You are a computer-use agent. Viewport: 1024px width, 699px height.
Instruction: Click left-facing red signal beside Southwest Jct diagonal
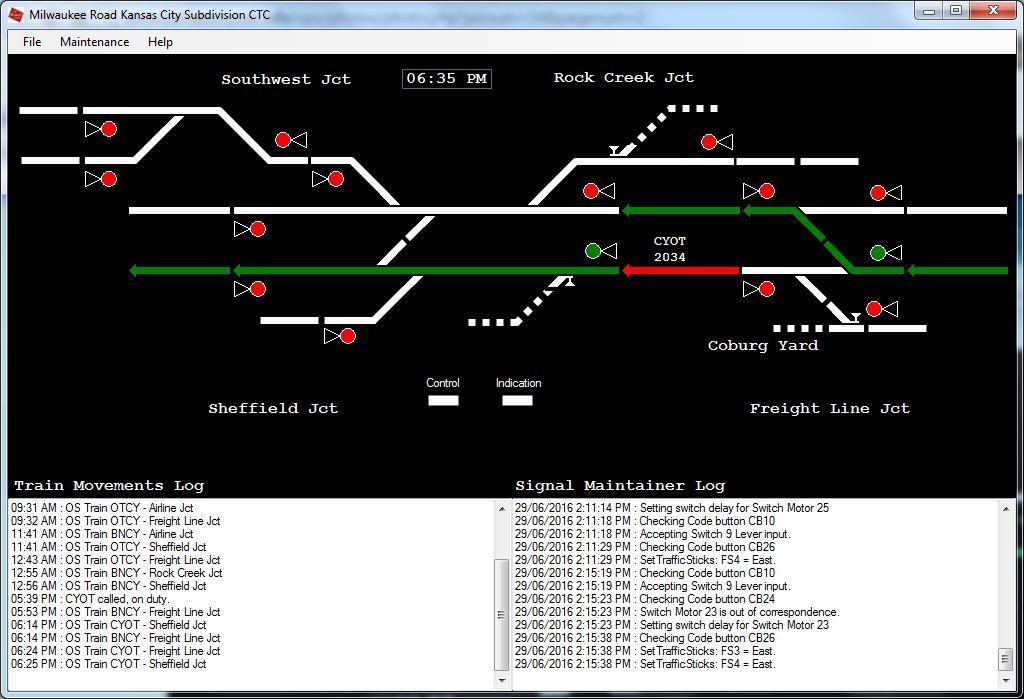[x=291, y=140]
